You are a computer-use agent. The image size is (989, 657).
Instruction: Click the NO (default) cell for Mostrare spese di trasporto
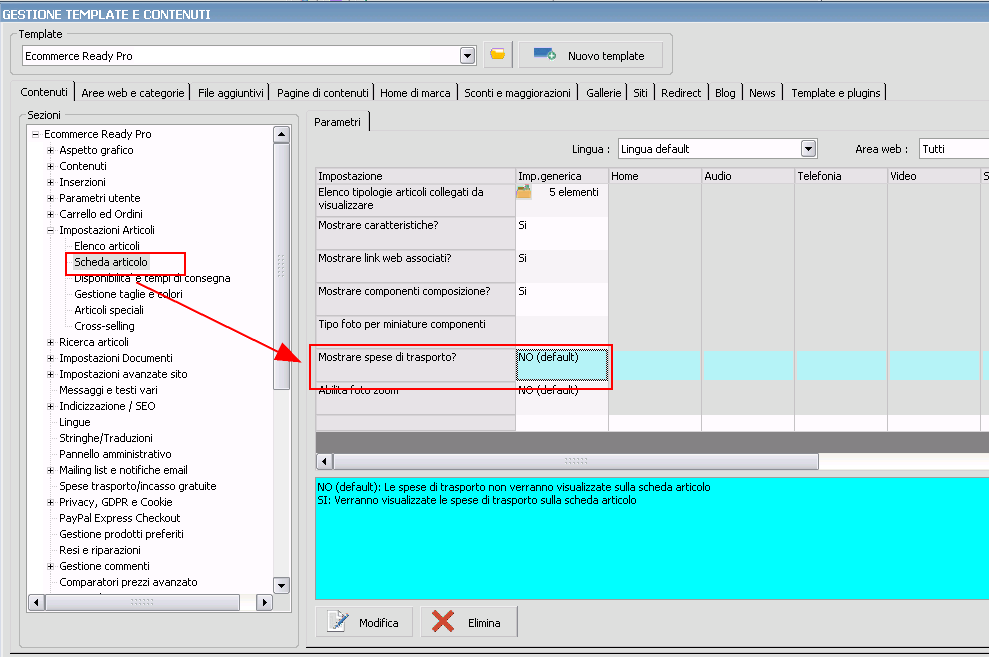coord(561,365)
